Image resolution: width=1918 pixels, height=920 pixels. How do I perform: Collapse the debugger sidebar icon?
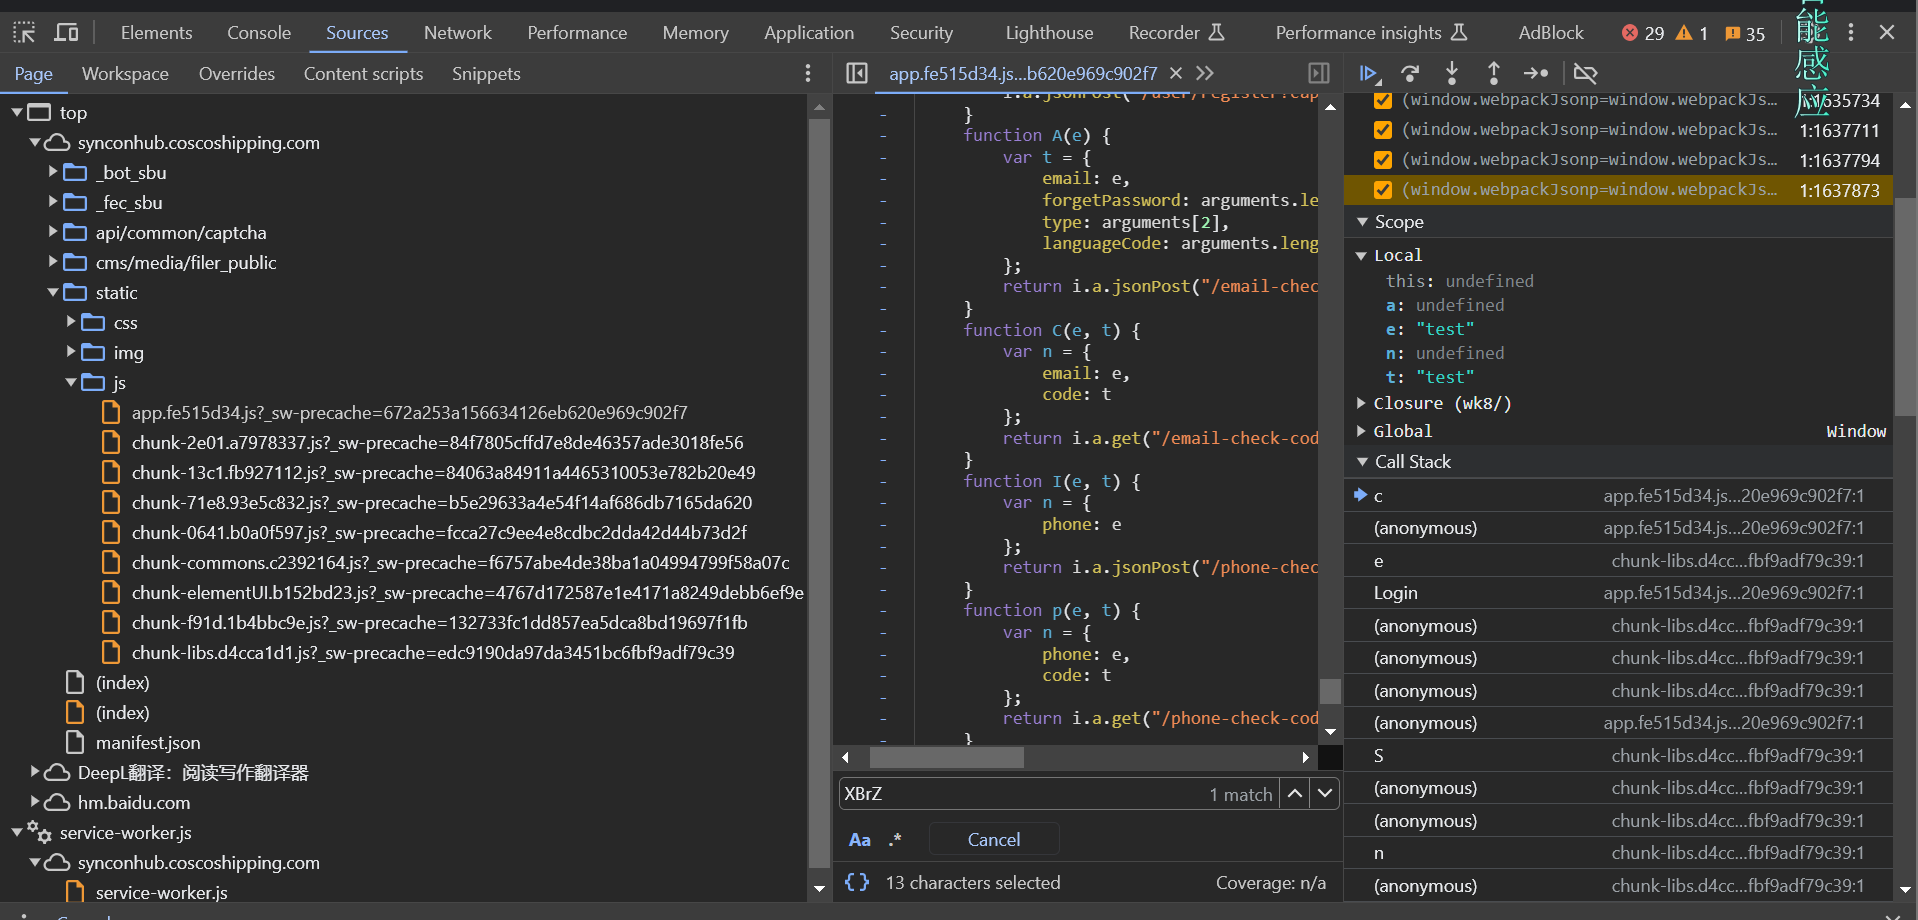pyautogui.click(x=1319, y=73)
